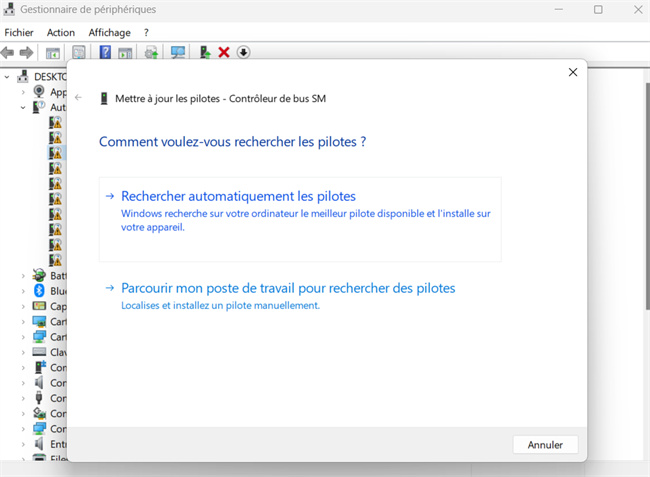
Task: Select the webcam category icon (App)
Action: point(39,92)
